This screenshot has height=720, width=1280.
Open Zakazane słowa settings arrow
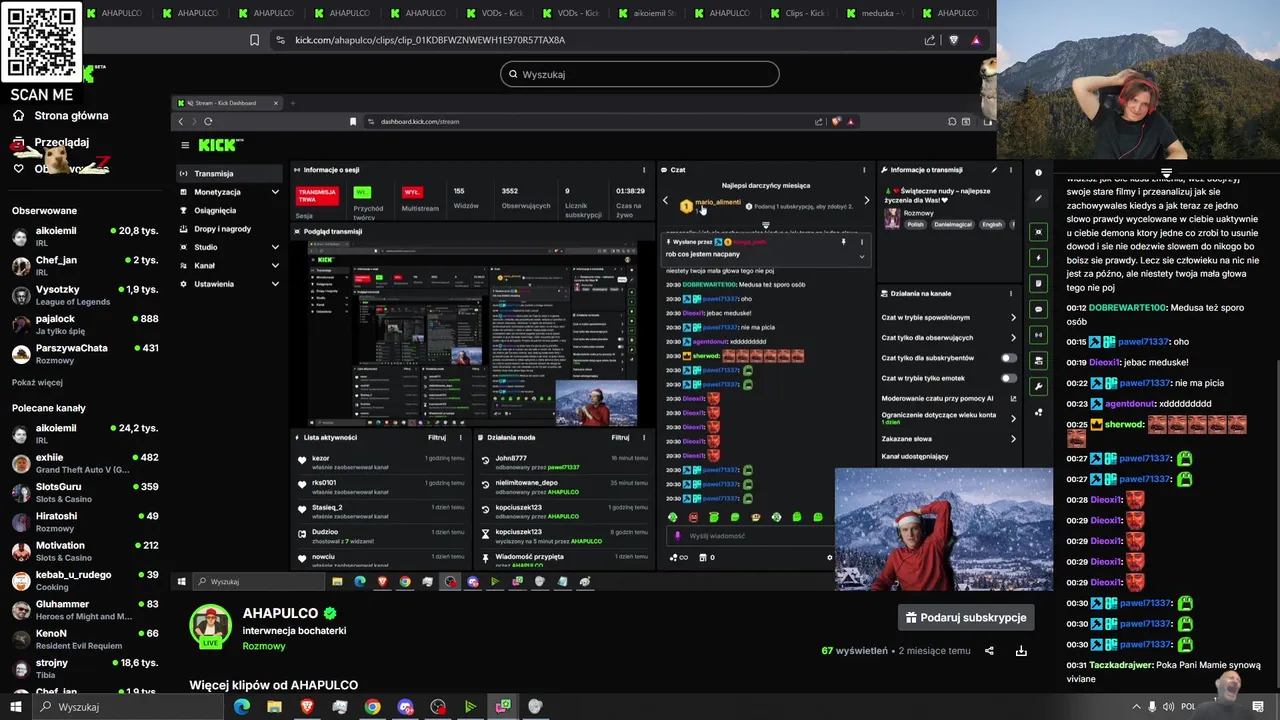[x=1013, y=439]
